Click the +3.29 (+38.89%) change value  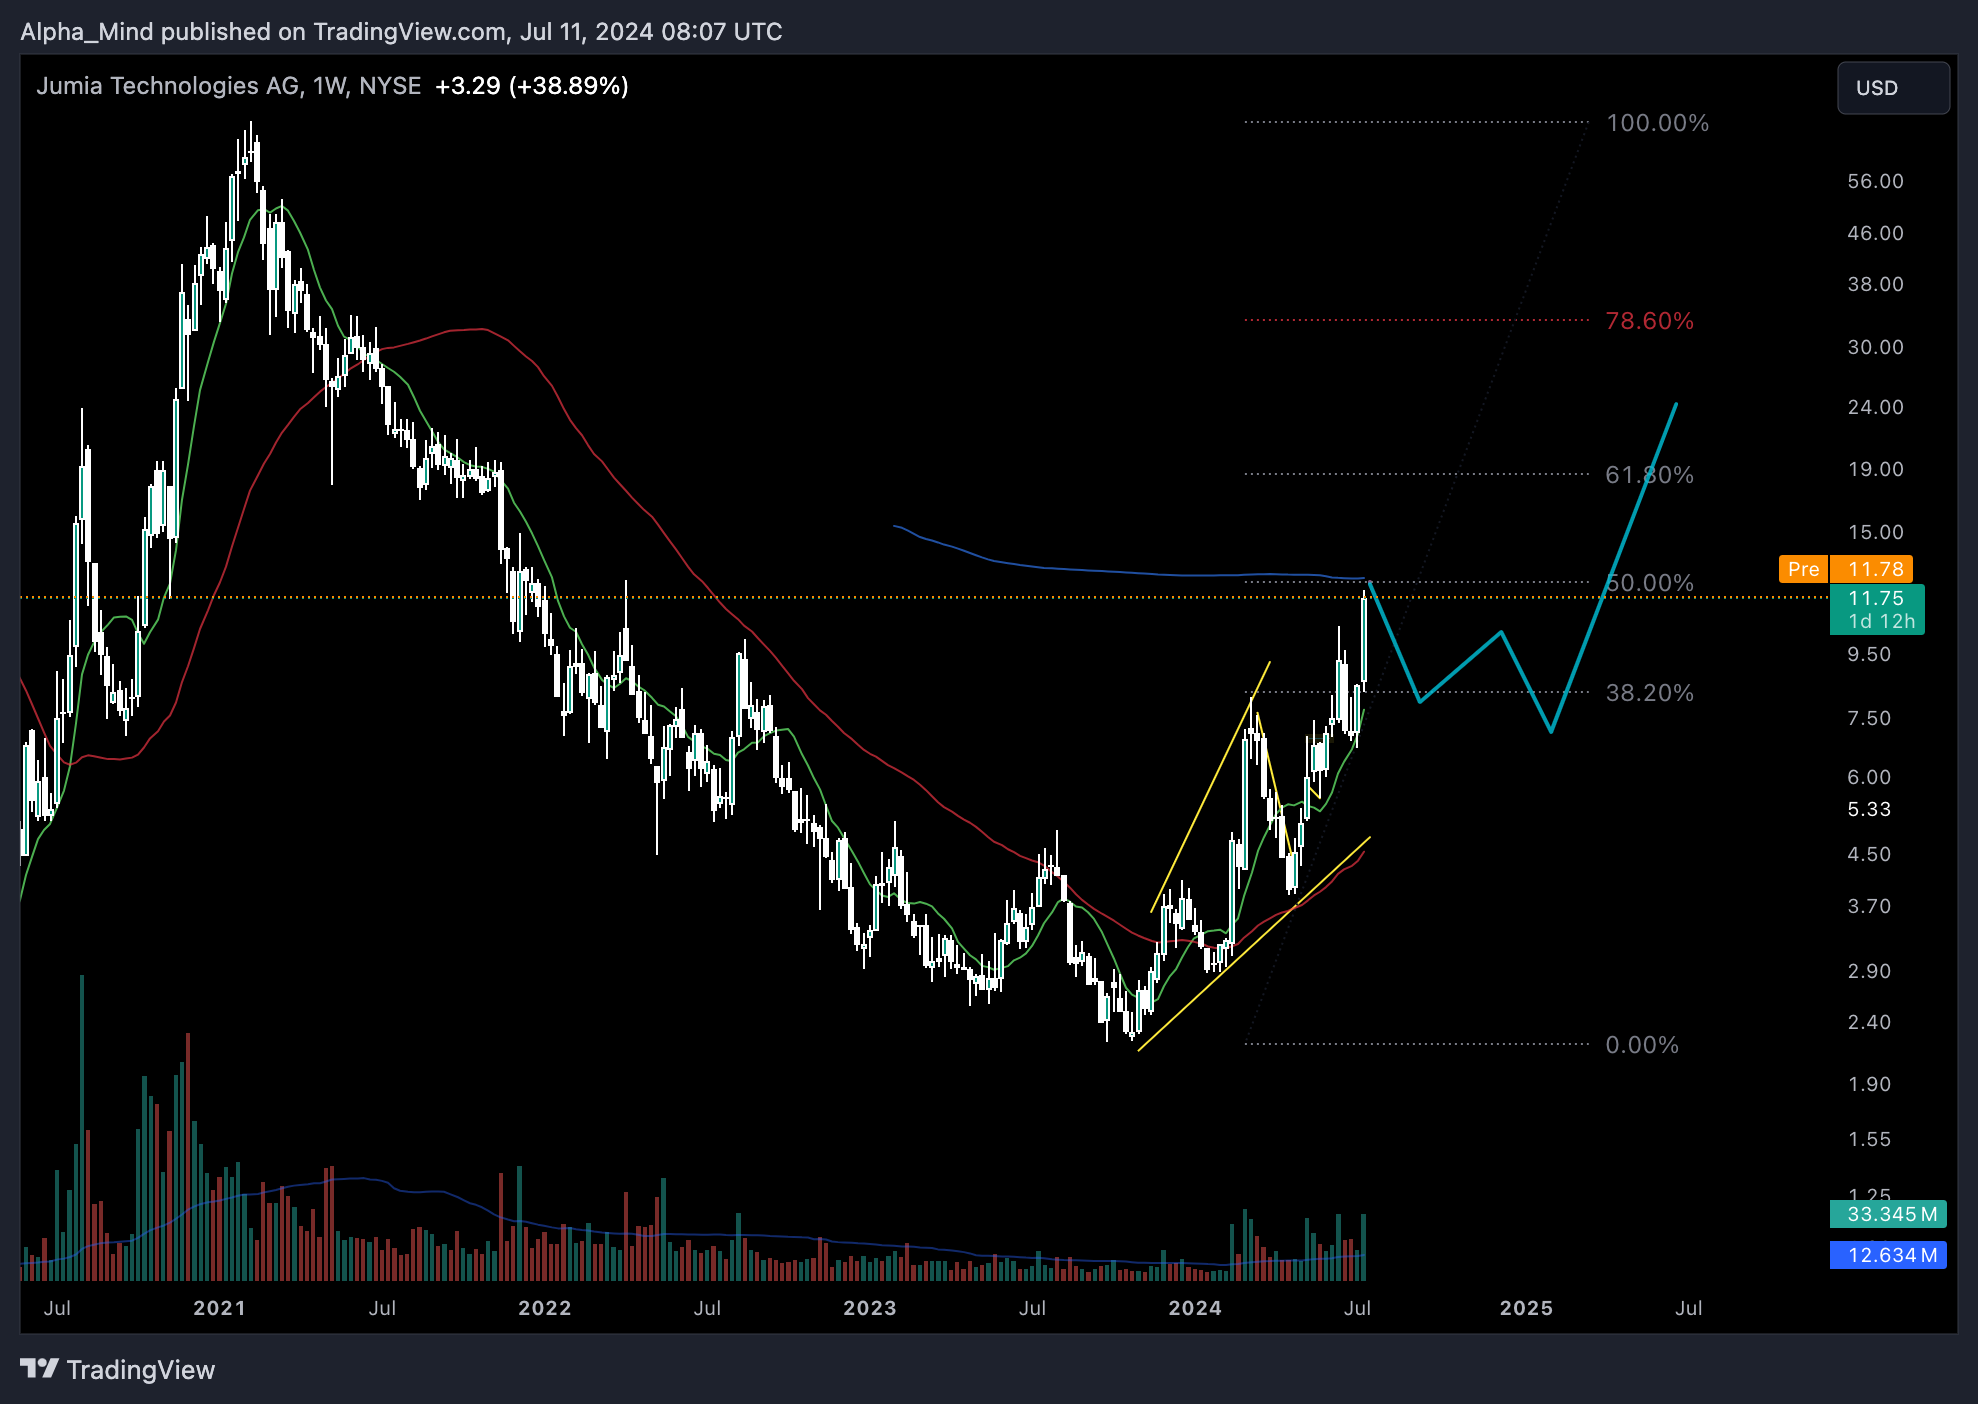click(532, 86)
